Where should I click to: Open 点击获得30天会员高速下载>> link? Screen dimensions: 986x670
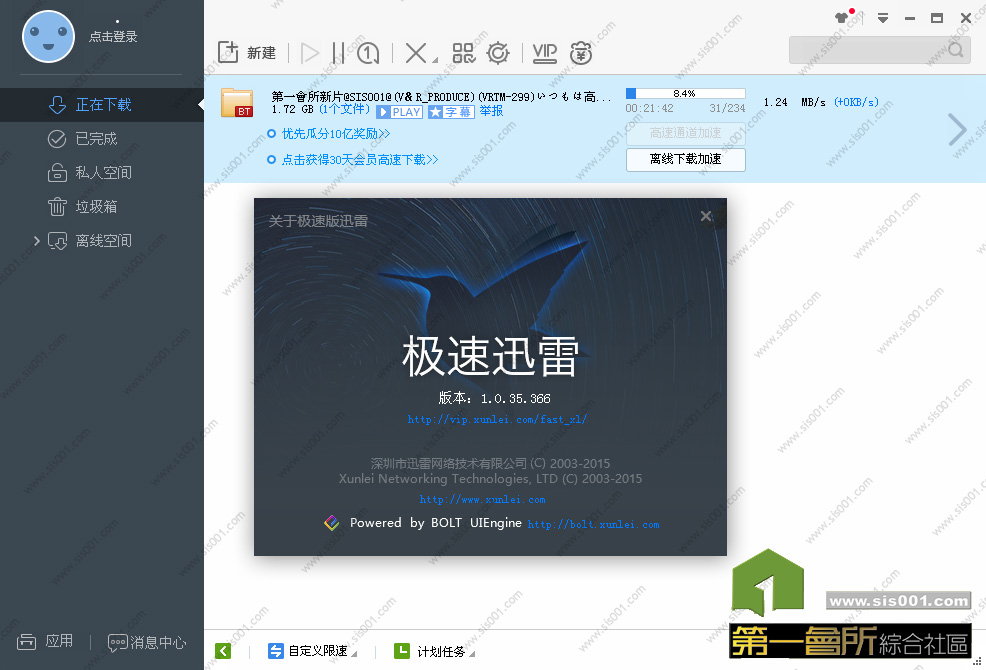360,160
